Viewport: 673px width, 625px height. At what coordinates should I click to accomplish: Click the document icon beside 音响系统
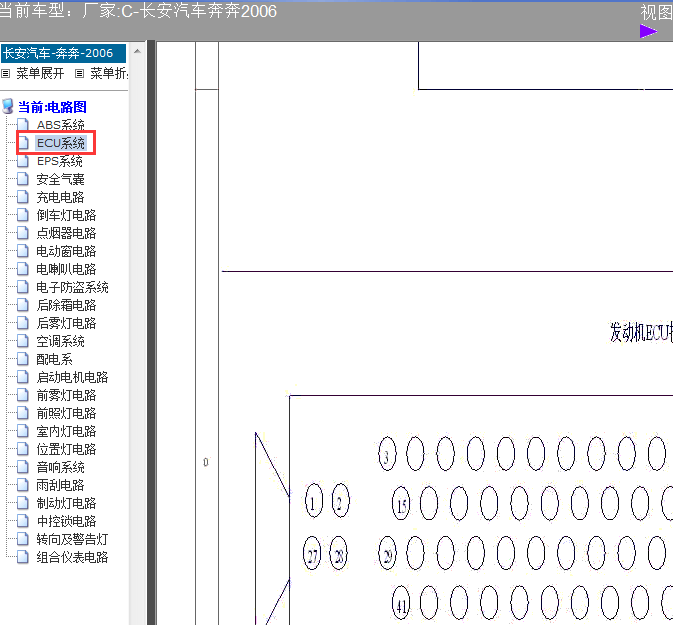(x=23, y=467)
